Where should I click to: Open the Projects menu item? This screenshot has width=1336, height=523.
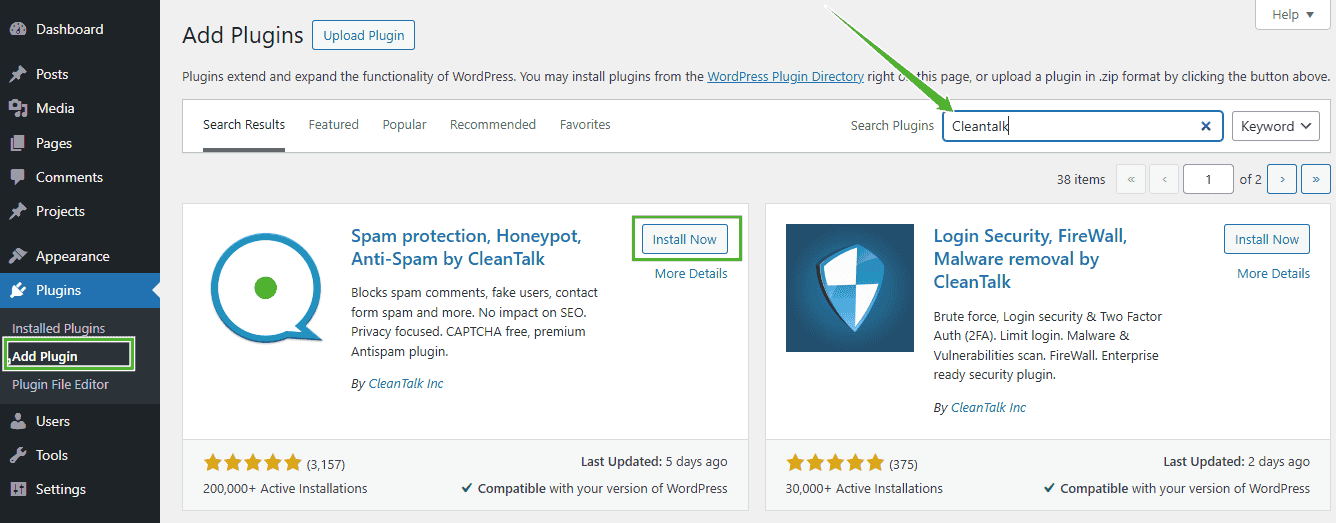click(x=80, y=211)
